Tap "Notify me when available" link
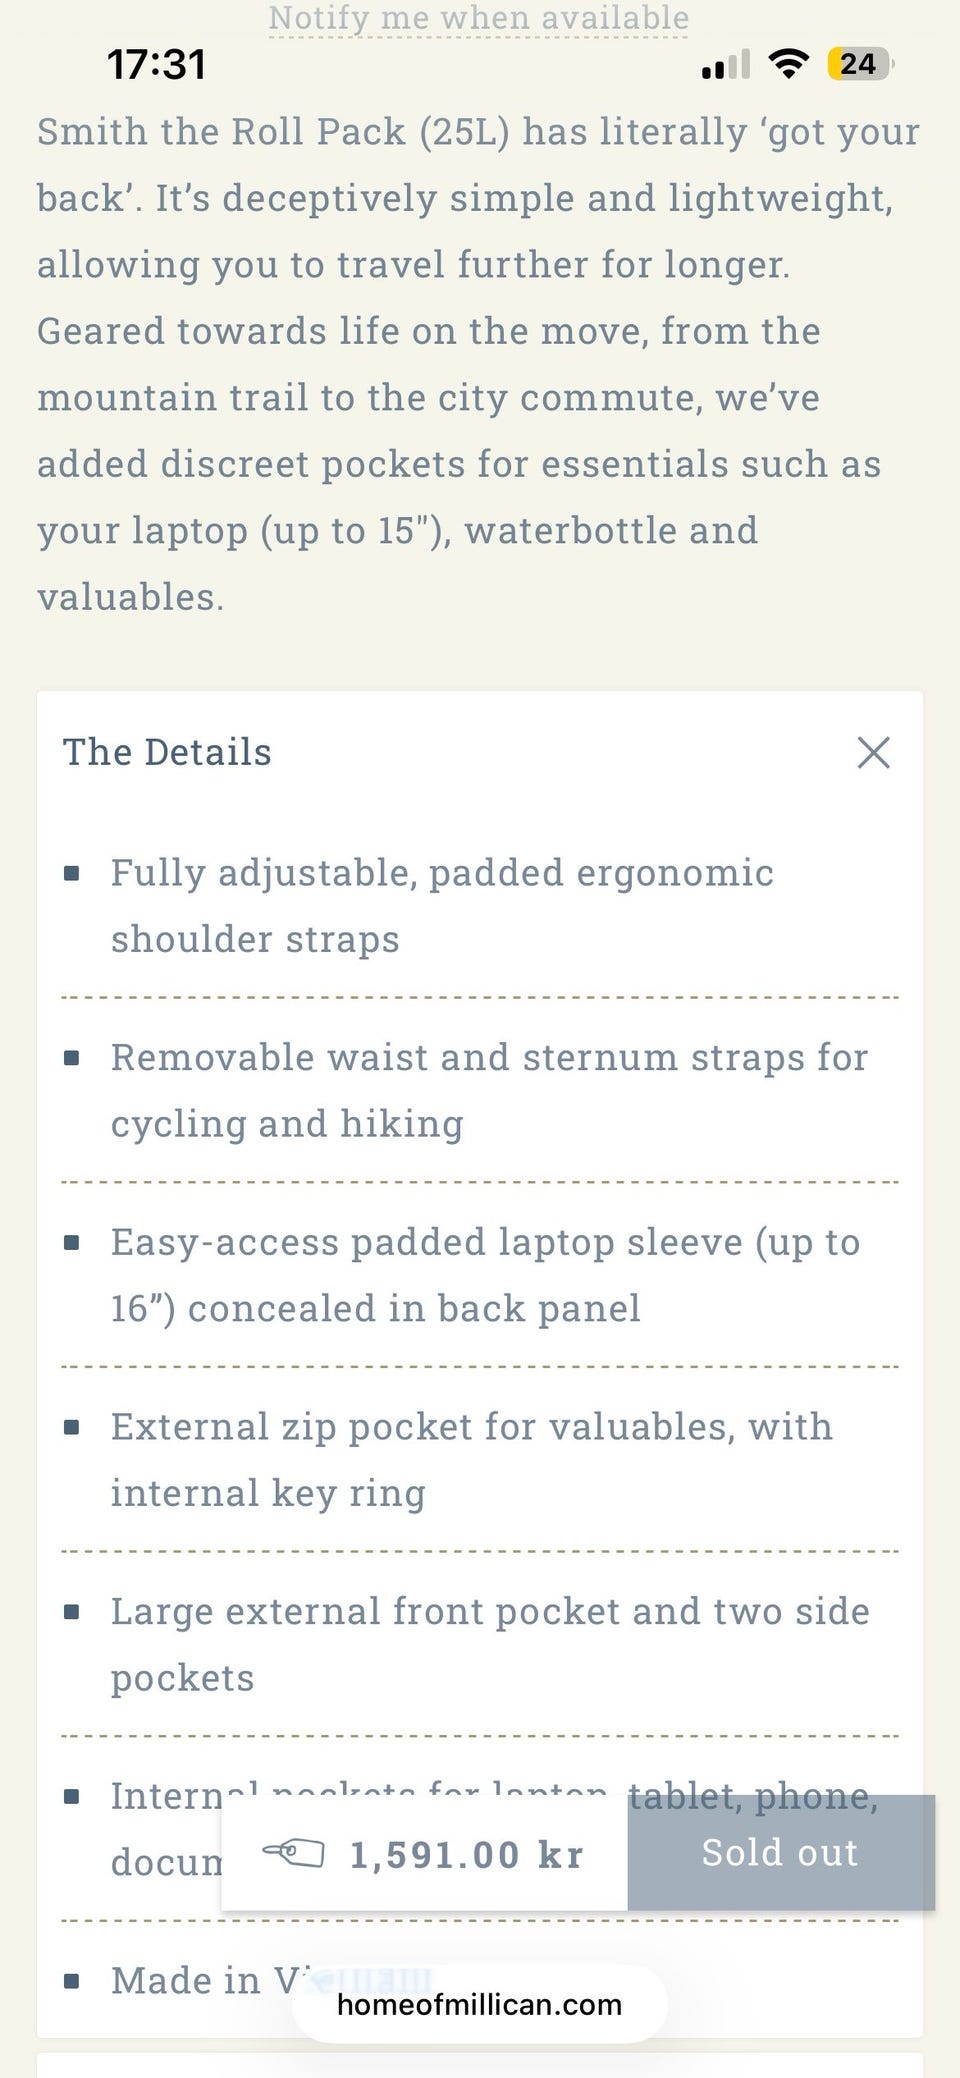Viewport: 960px width, 2078px height. coord(478,18)
